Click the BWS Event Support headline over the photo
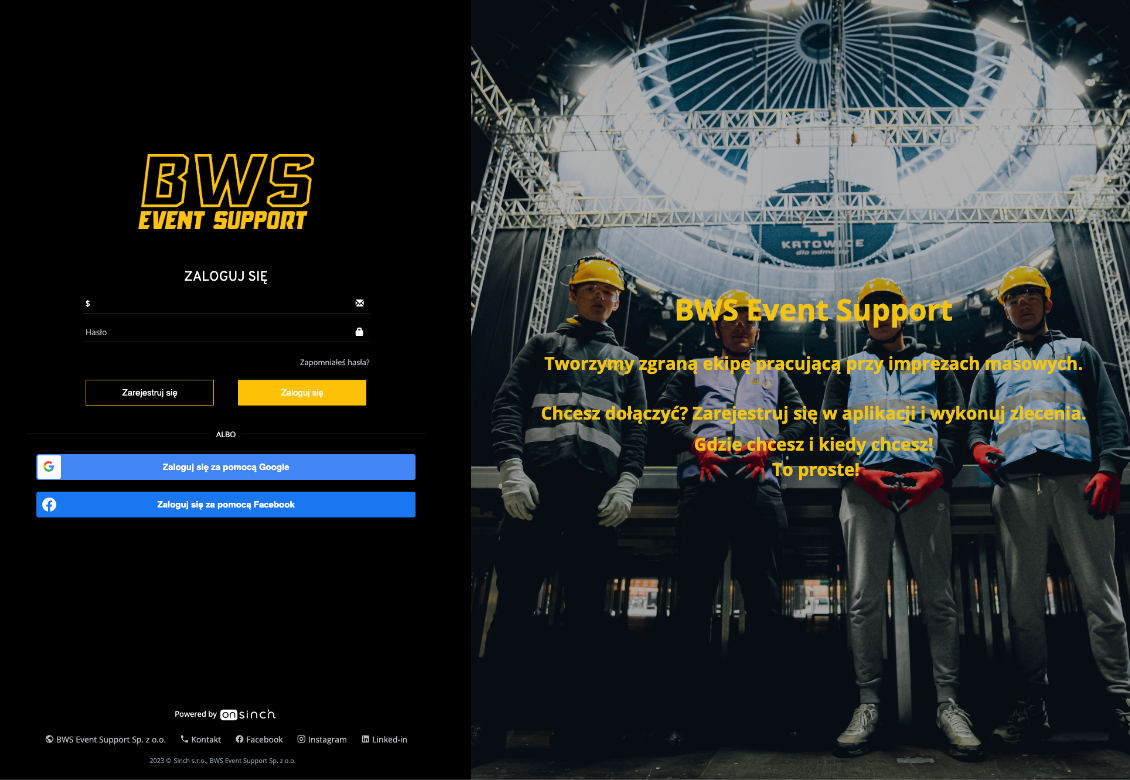1130x780 pixels. [x=814, y=311]
